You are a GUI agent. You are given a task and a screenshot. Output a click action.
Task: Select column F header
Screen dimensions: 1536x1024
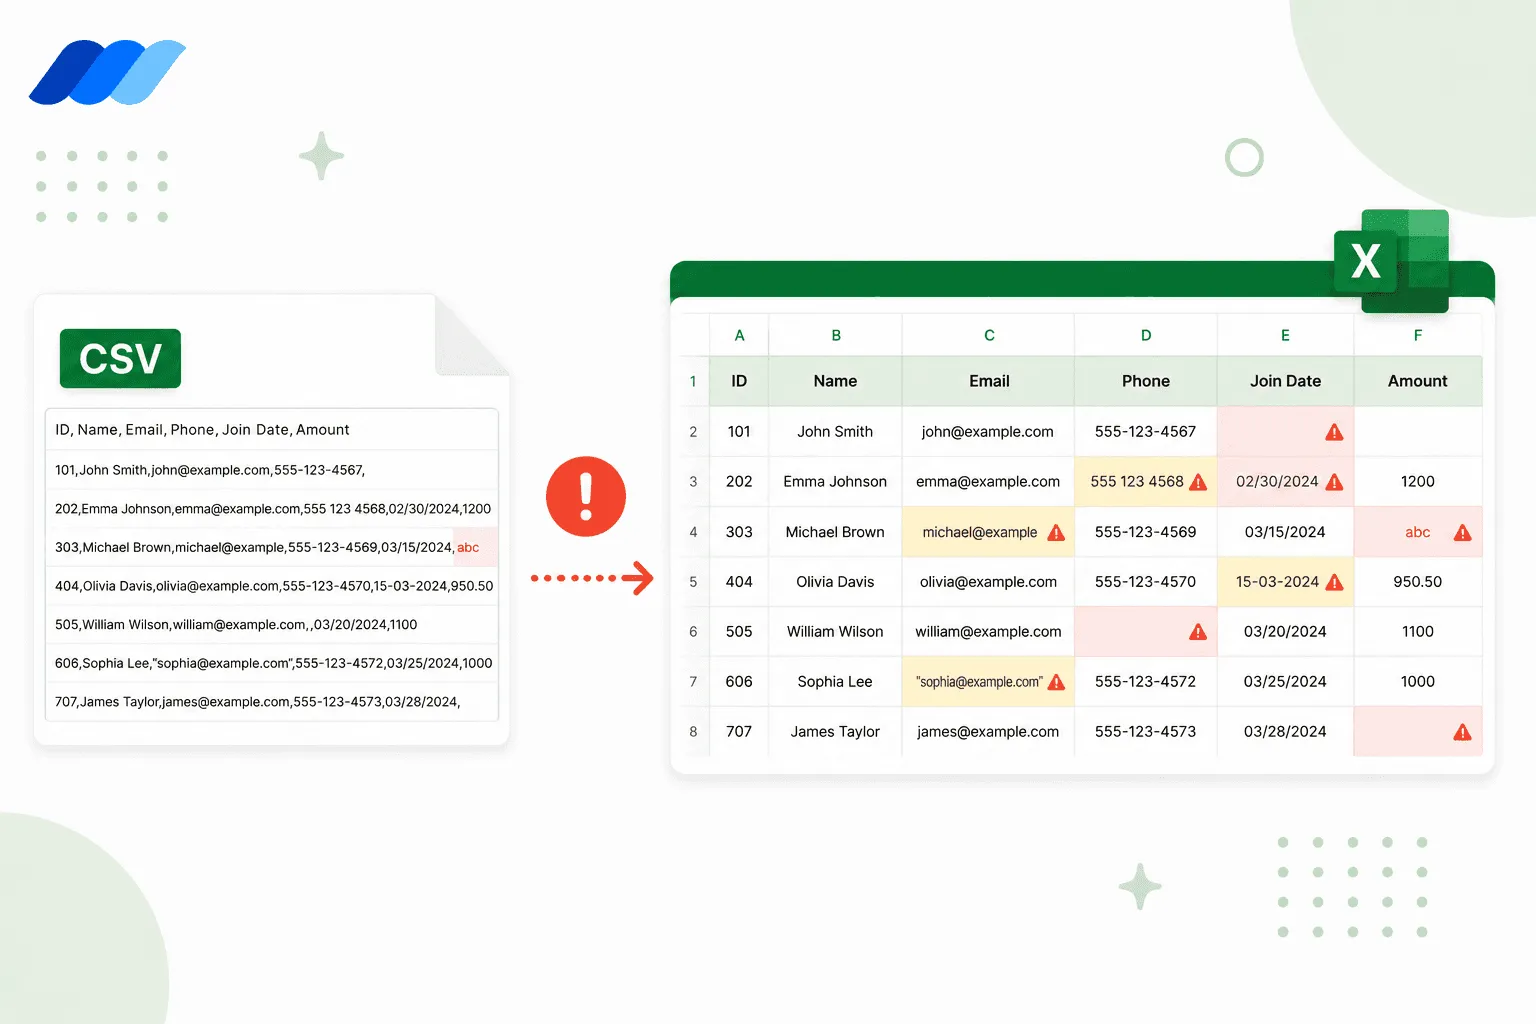coord(1418,335)
